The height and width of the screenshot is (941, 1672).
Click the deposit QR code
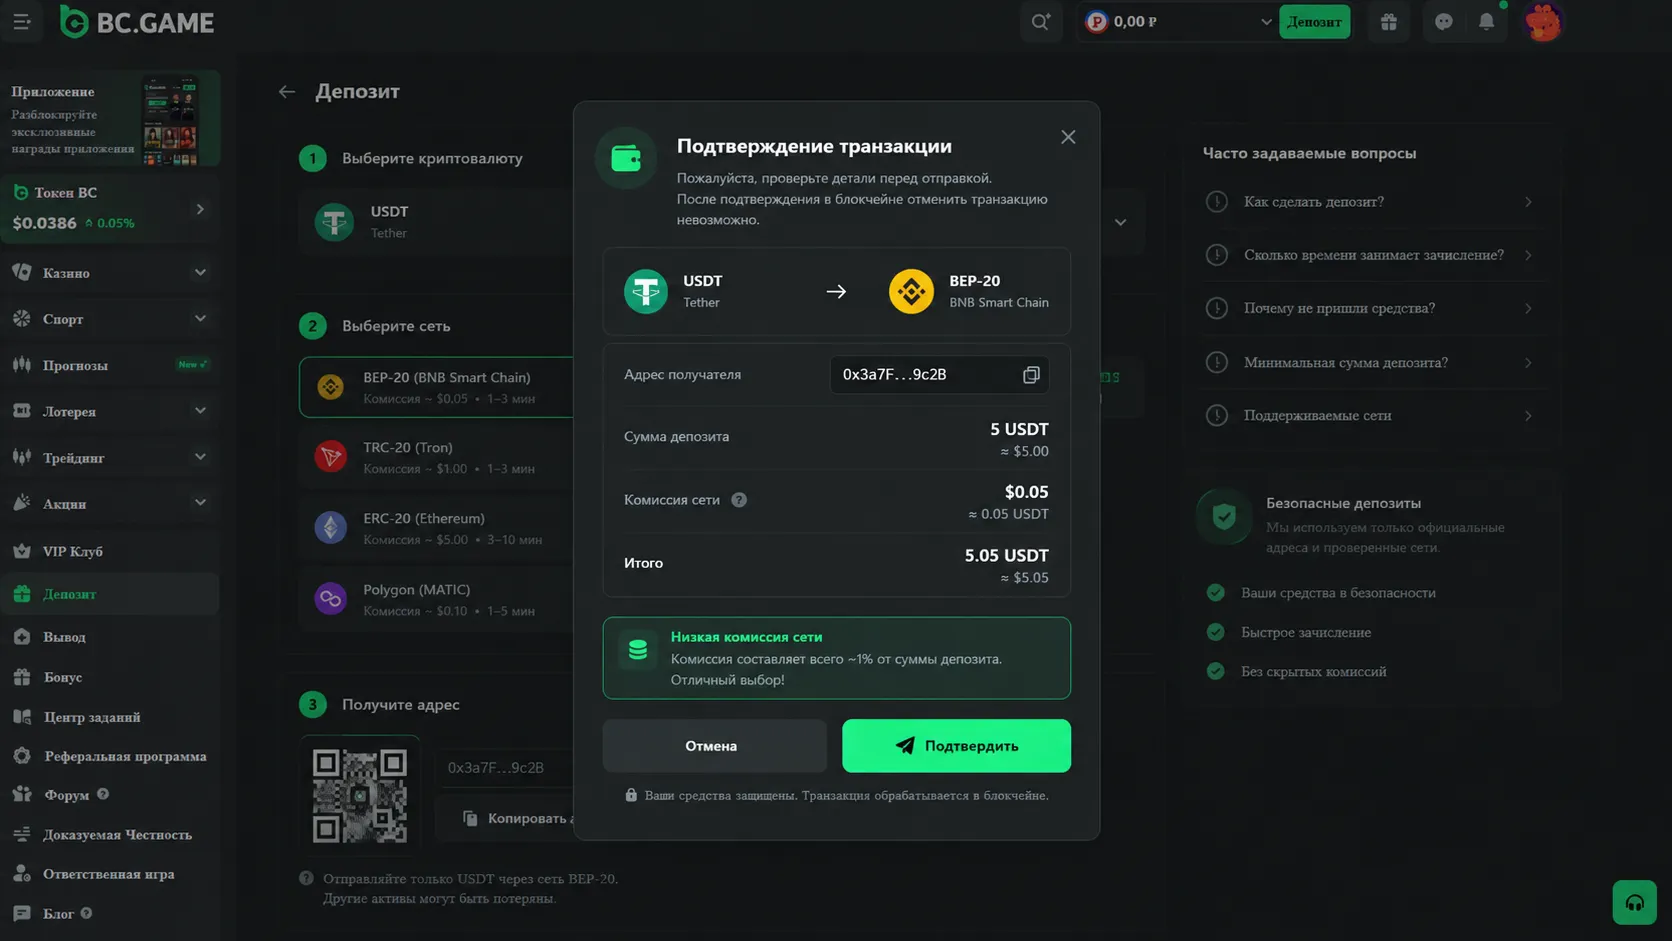360,796
